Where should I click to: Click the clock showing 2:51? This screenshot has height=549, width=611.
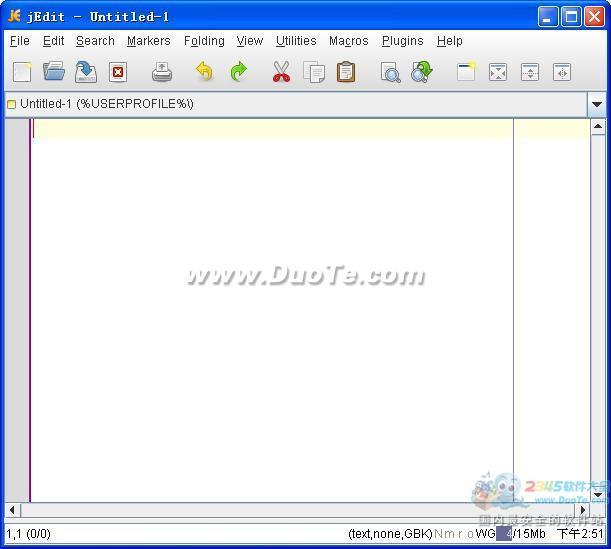580,533
